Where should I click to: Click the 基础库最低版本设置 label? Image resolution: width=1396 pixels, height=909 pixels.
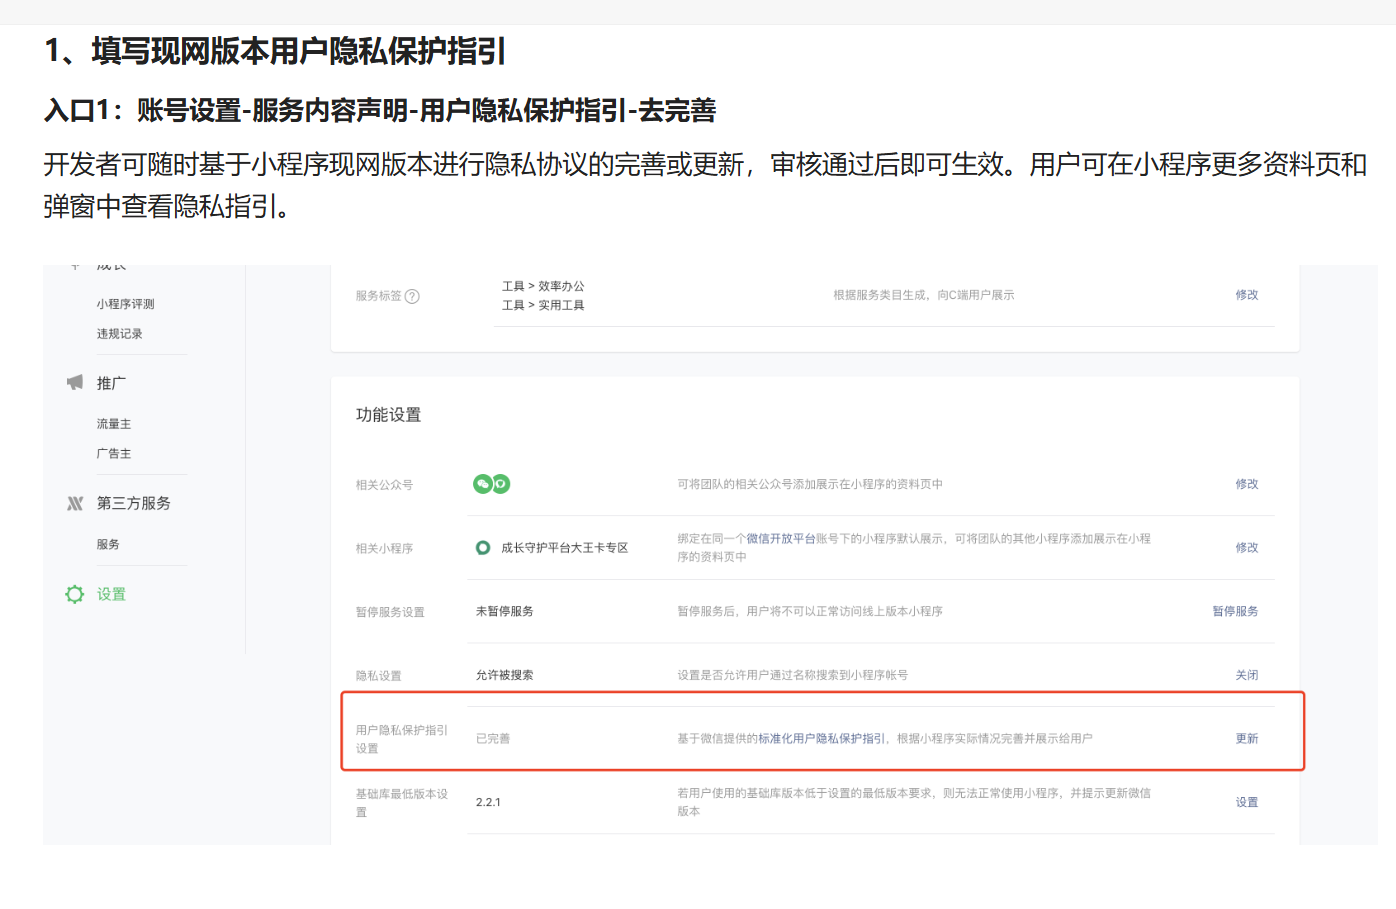click(x=402, y=803)
